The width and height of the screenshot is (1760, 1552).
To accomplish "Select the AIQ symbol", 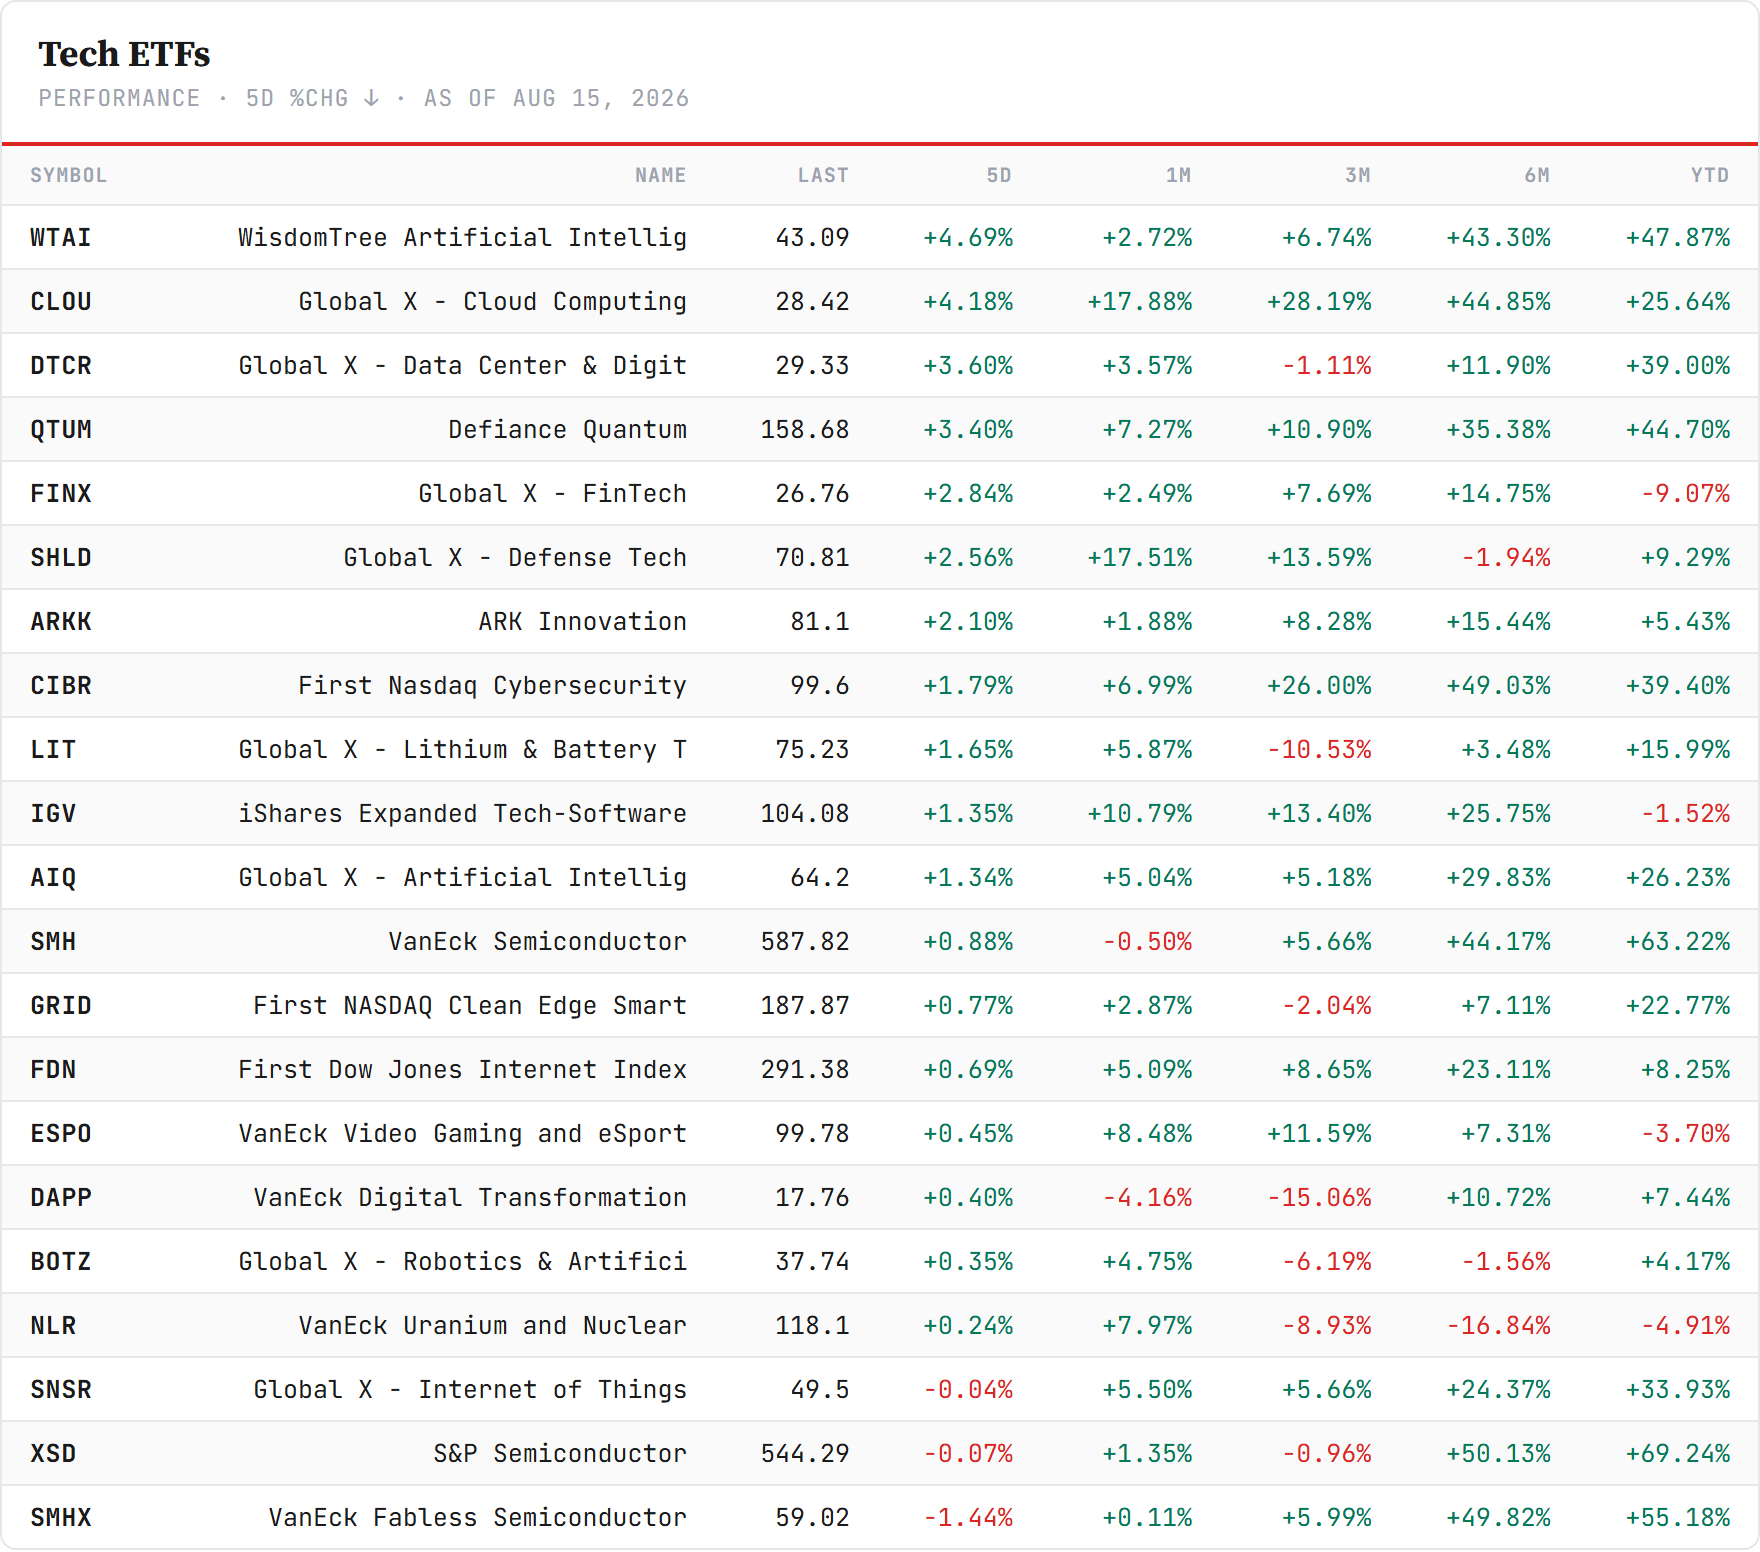I will tap(53, 878).
